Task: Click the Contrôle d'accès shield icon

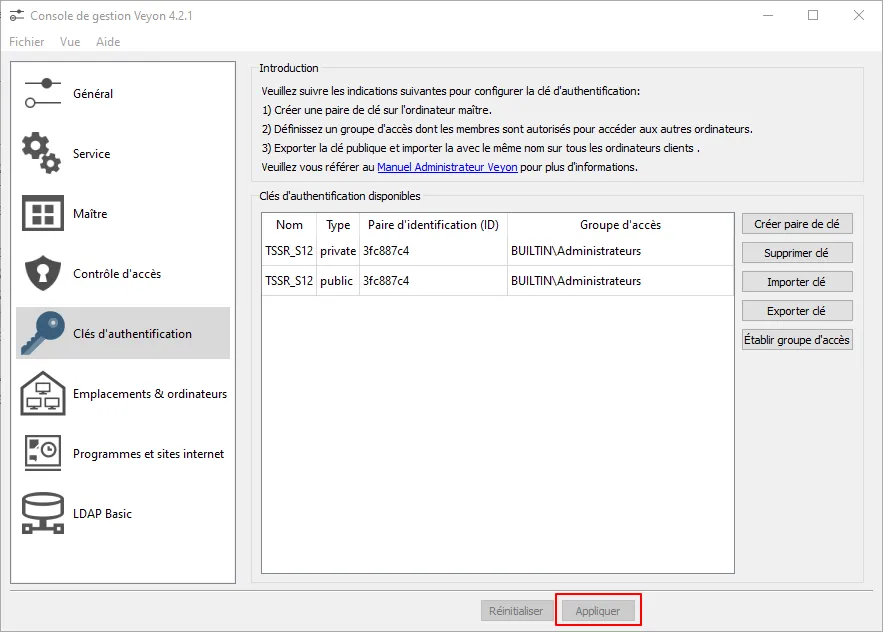Action: point(43,273)
